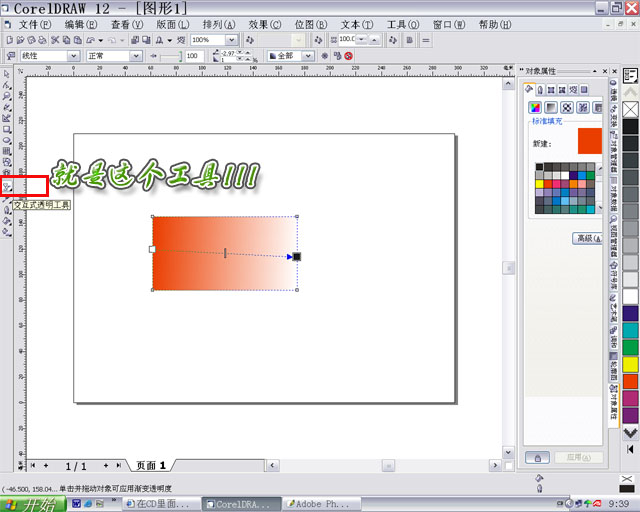The height and width of the screenshot is (512, 640).
Task: Click the white start handle on gradient rectangle
Action: point(152,249)
